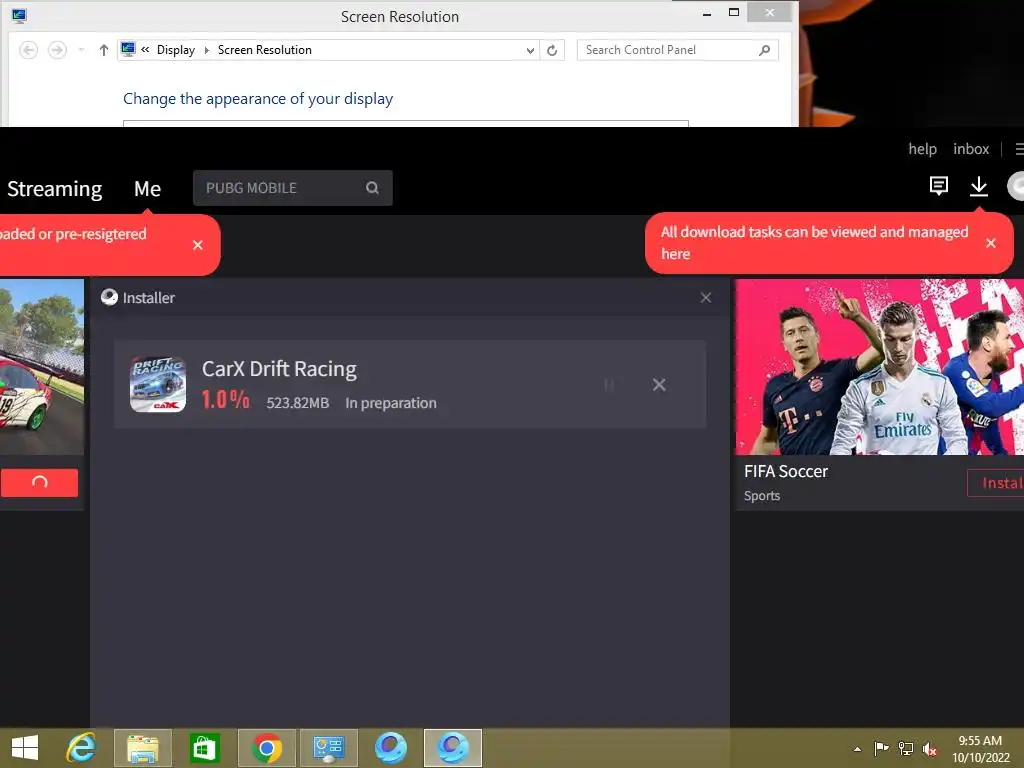Open the Streaming tab

tap(54, 189)
